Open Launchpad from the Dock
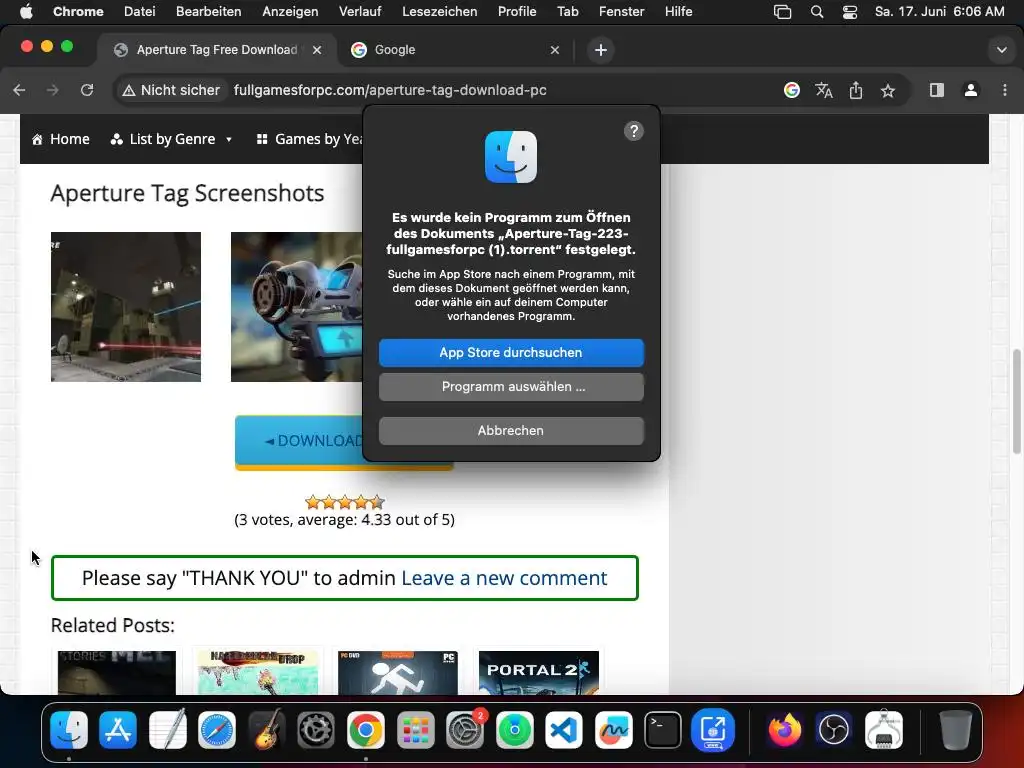1024x768 pixels. [x=415, y=729]
